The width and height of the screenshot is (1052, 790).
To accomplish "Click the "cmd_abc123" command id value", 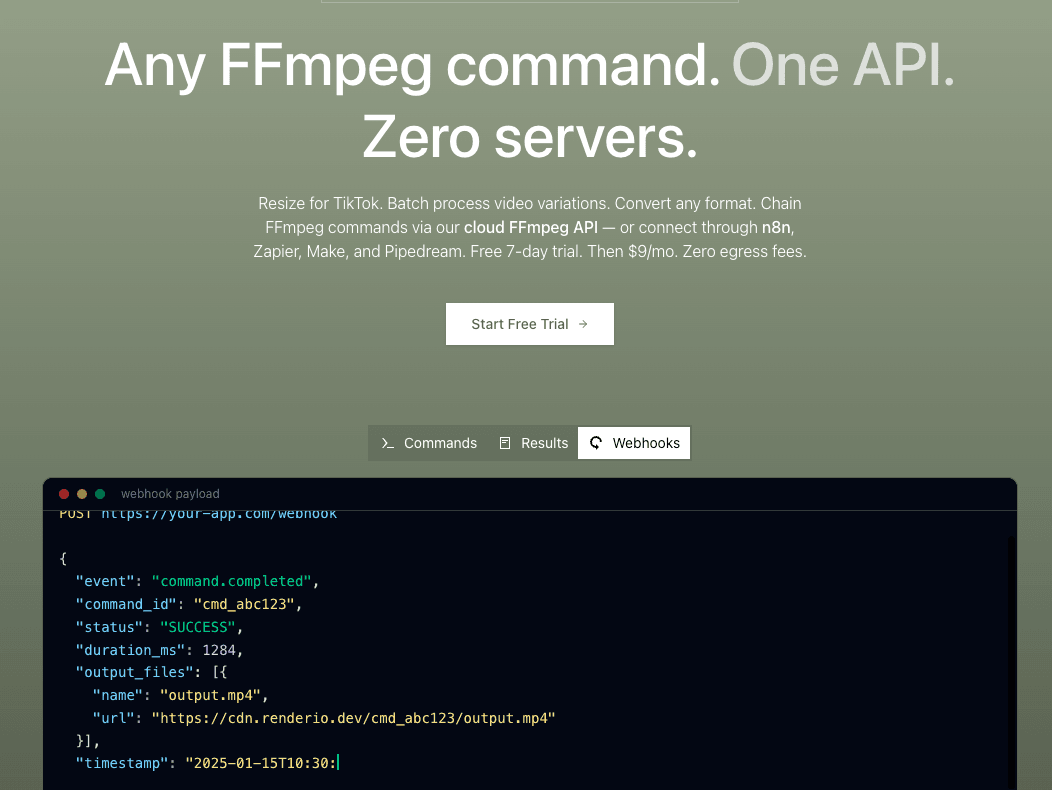I will tap(244, 604).
